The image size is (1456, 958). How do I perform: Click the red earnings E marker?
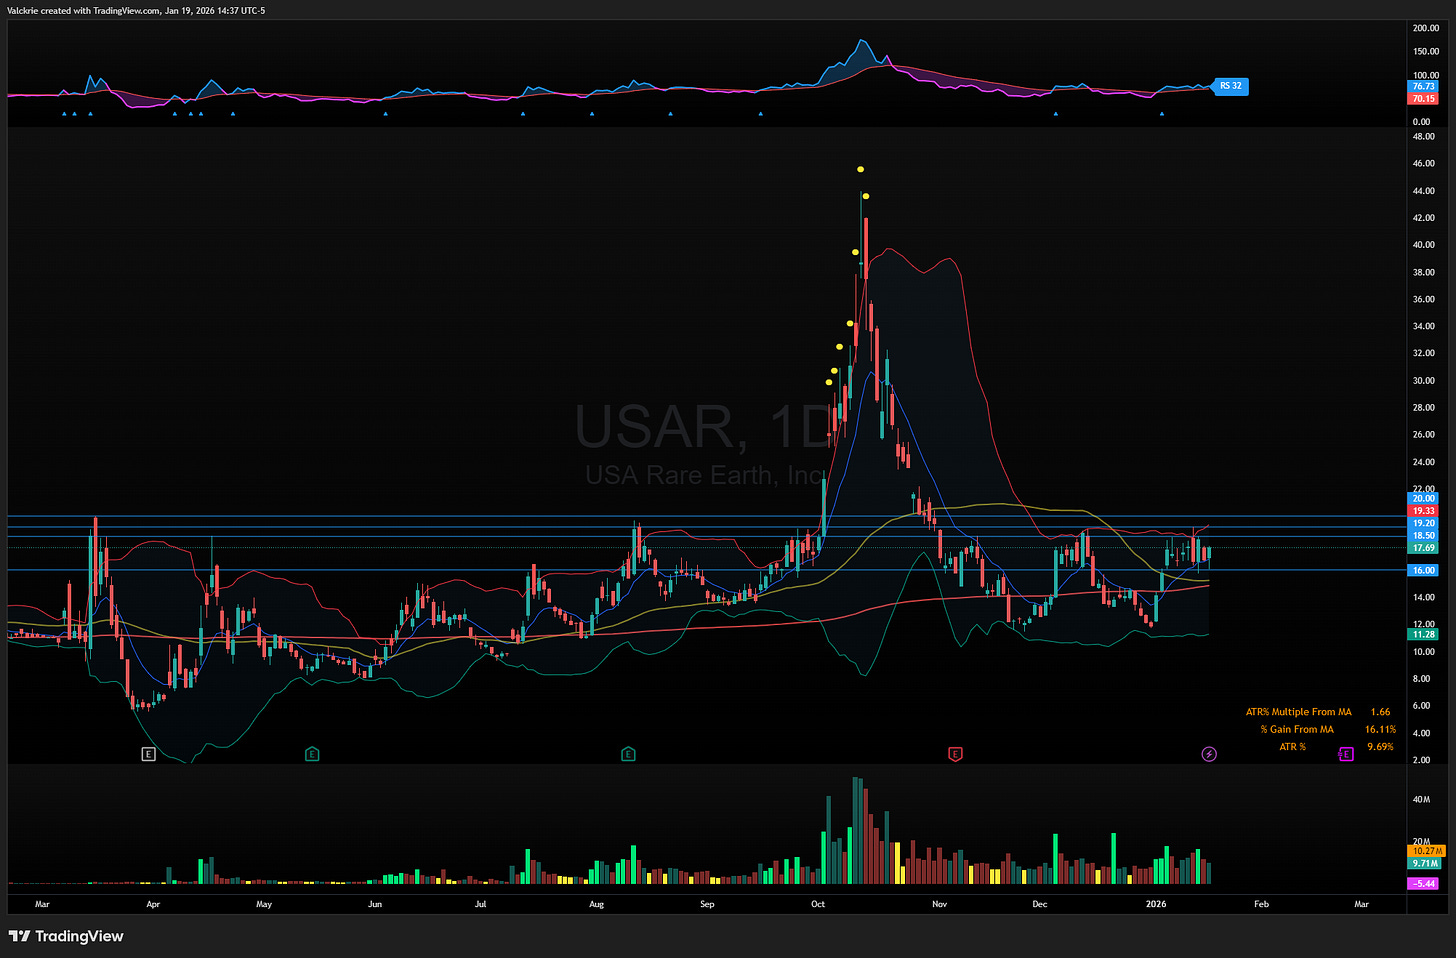pos(955,754)
